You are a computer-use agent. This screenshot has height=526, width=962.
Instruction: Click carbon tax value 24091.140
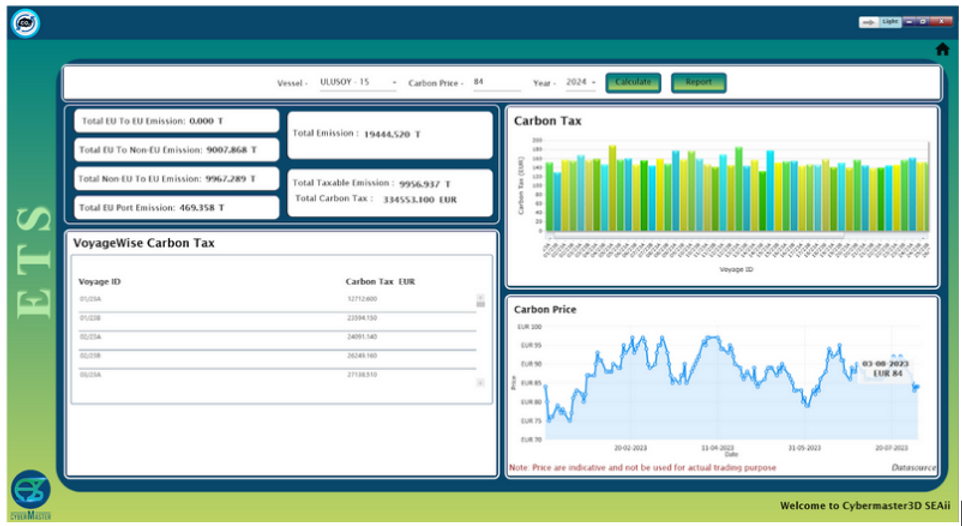(362, 337)
